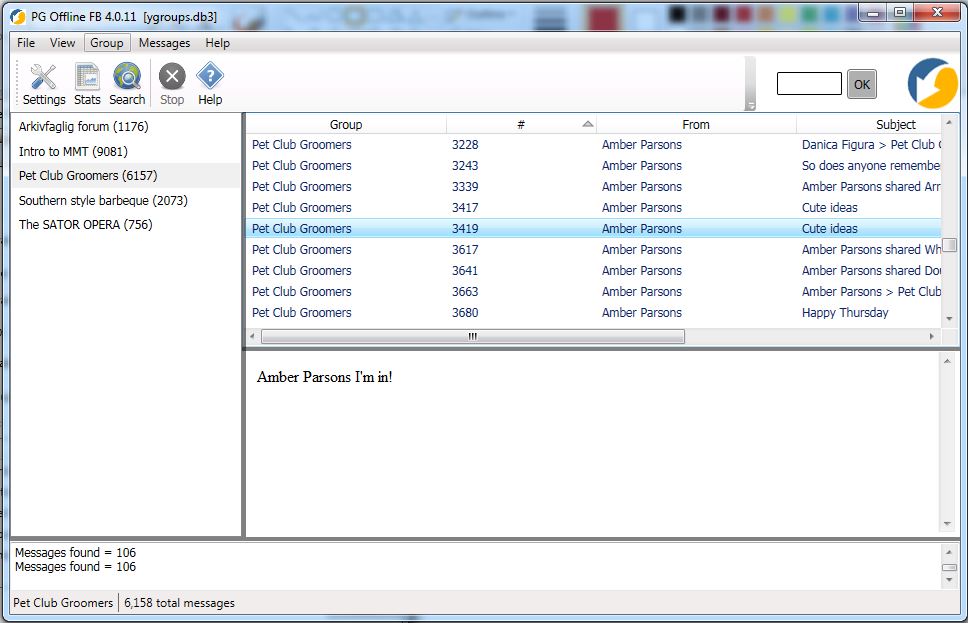
Task: Sort messages by the From column
Action: pyautogui.click(x=696, y=124)
